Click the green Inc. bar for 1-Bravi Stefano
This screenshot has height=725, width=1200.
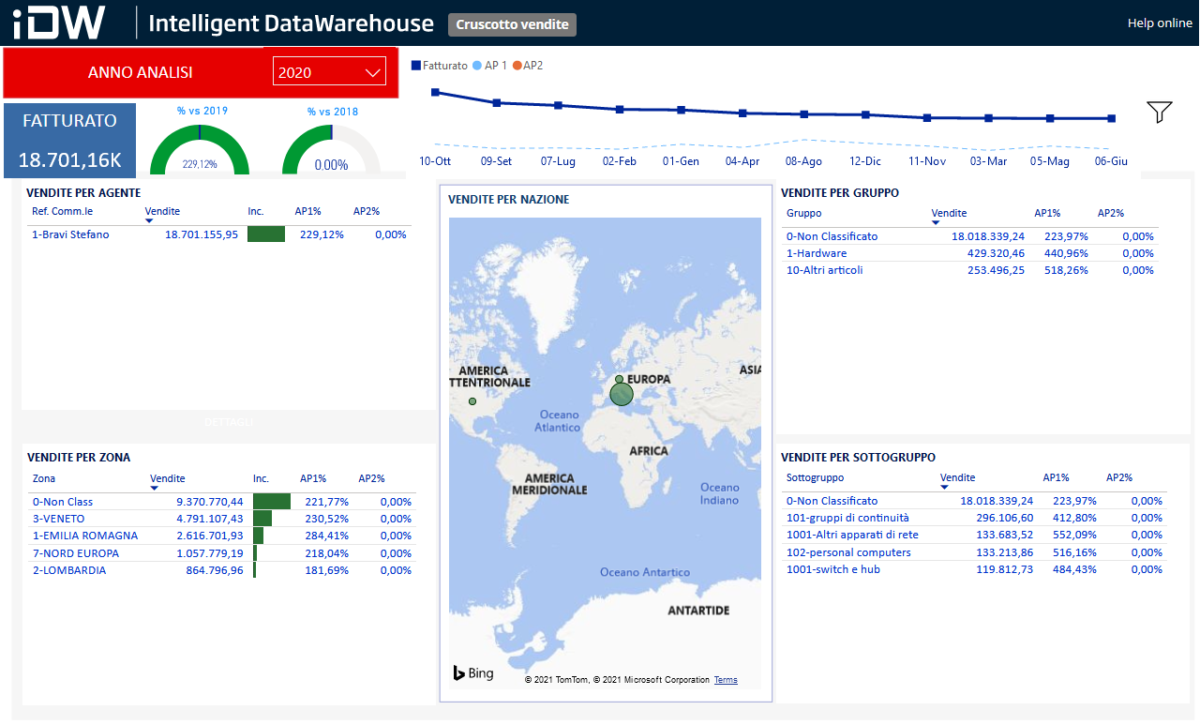coord(266,234)
